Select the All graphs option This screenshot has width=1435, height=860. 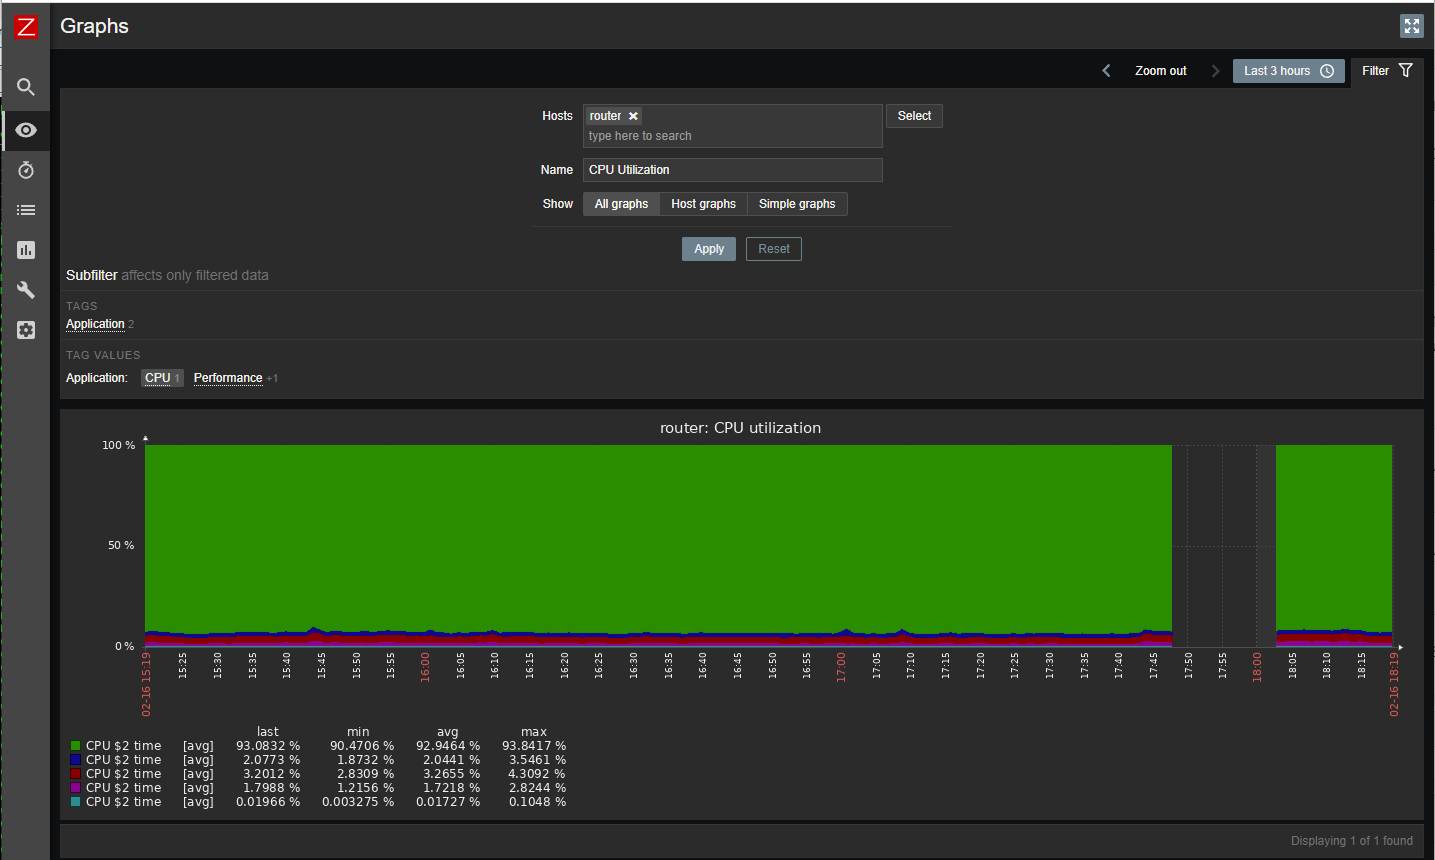[x=621, y=204]
